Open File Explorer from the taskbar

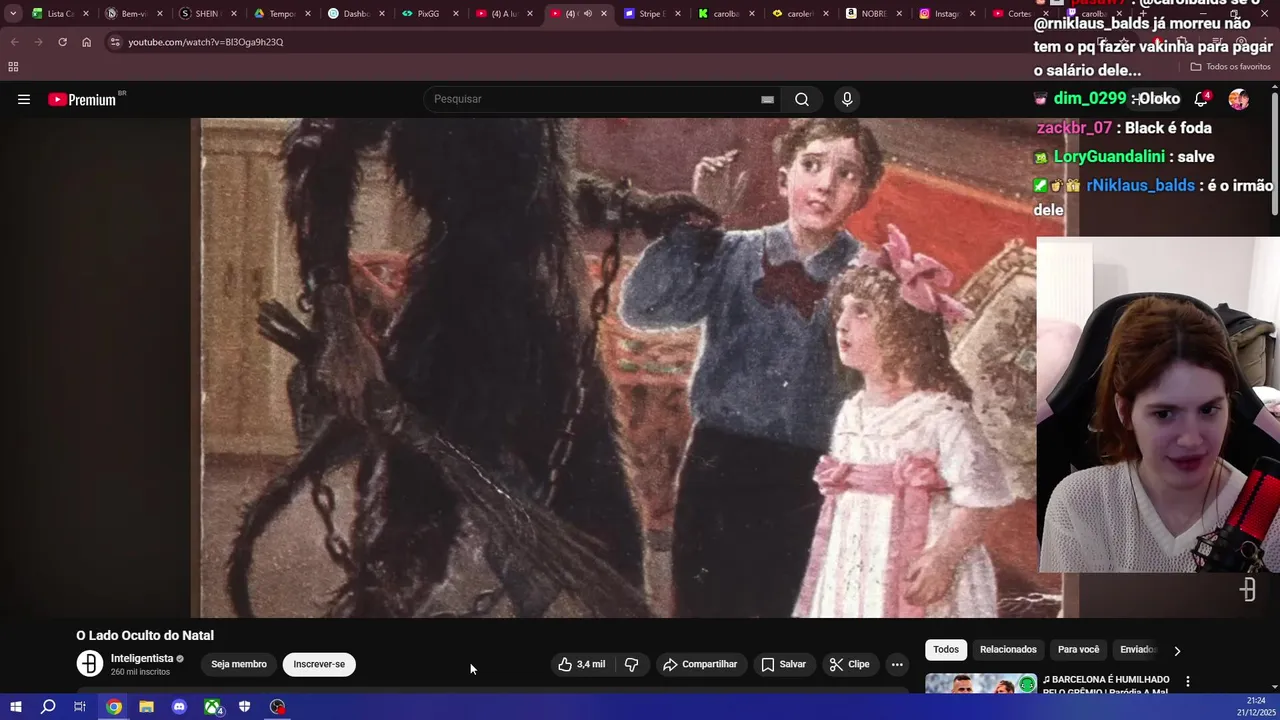(x=146, y=707)
